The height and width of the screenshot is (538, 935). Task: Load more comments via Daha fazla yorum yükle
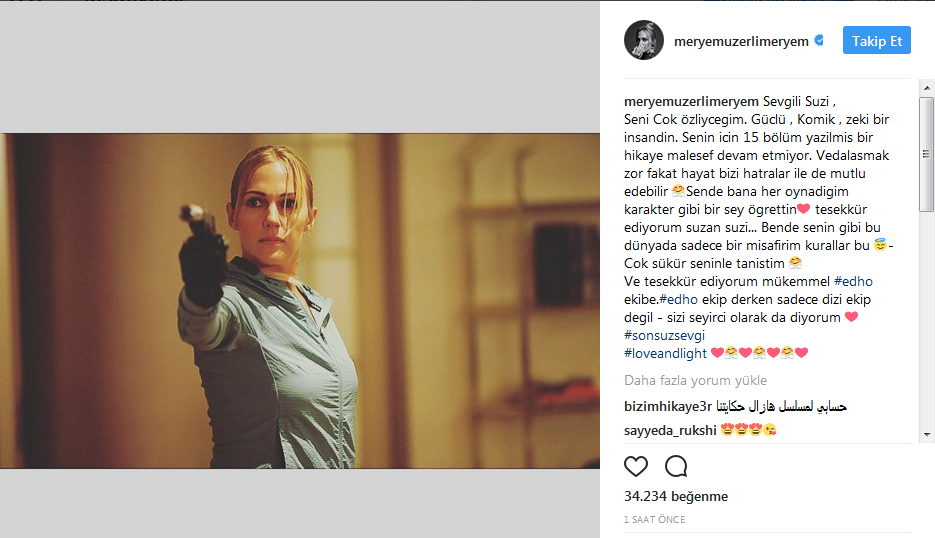[x=695, y=380]
